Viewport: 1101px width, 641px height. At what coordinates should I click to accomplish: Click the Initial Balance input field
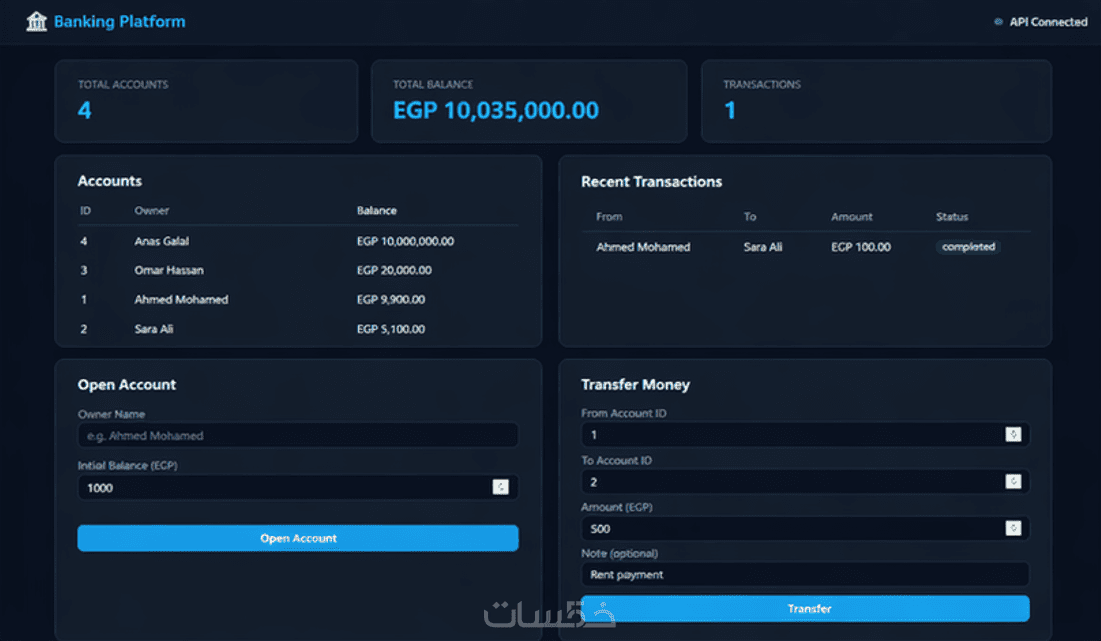[x=298, y=487]
